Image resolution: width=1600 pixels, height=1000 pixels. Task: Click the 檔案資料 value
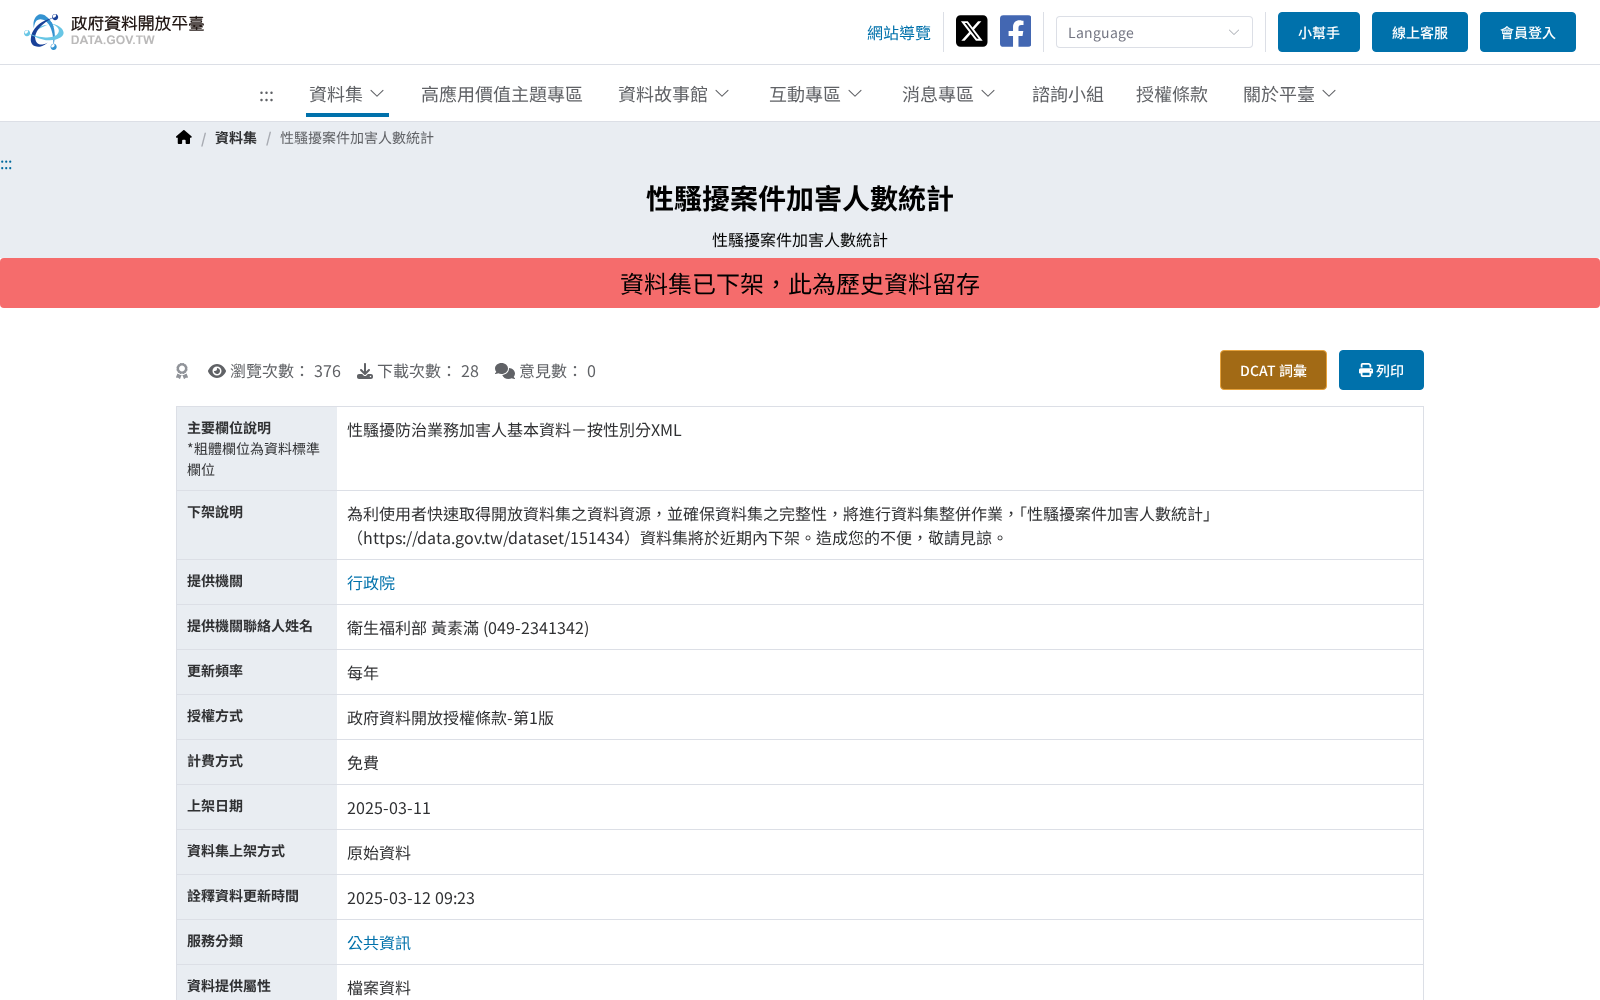(379, 988)
